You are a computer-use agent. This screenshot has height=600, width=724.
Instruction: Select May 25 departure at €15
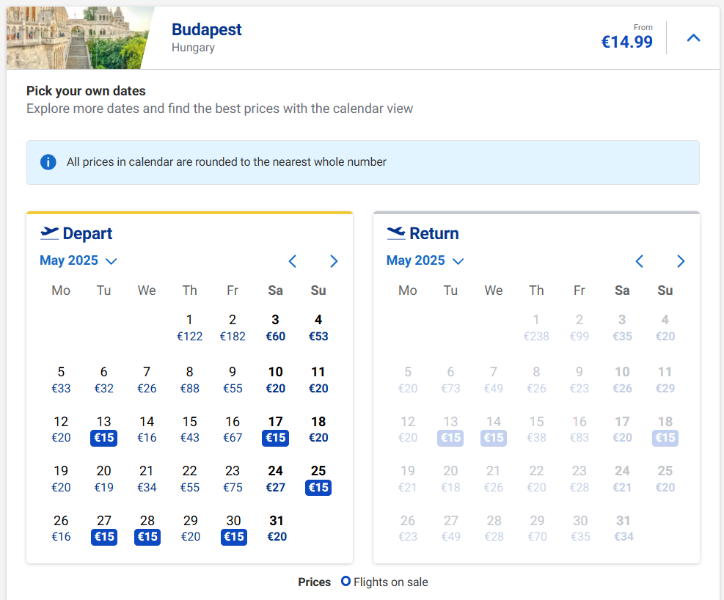coord(318,479)
